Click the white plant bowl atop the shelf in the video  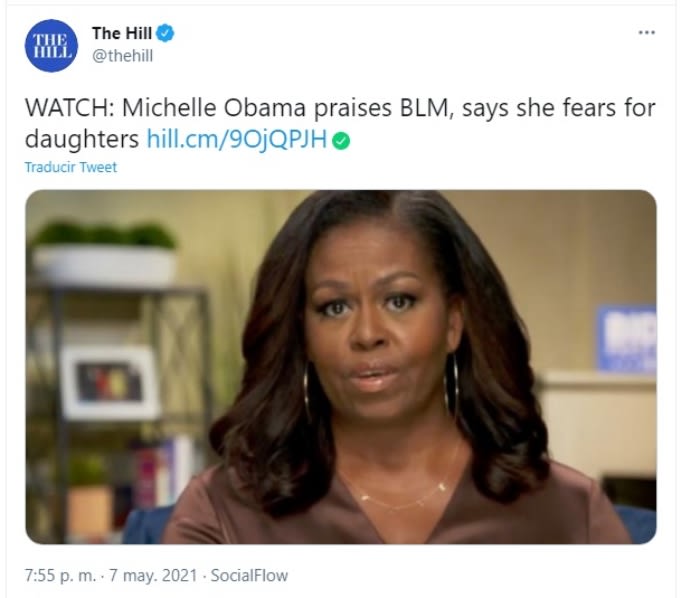[x=104, y=266]
